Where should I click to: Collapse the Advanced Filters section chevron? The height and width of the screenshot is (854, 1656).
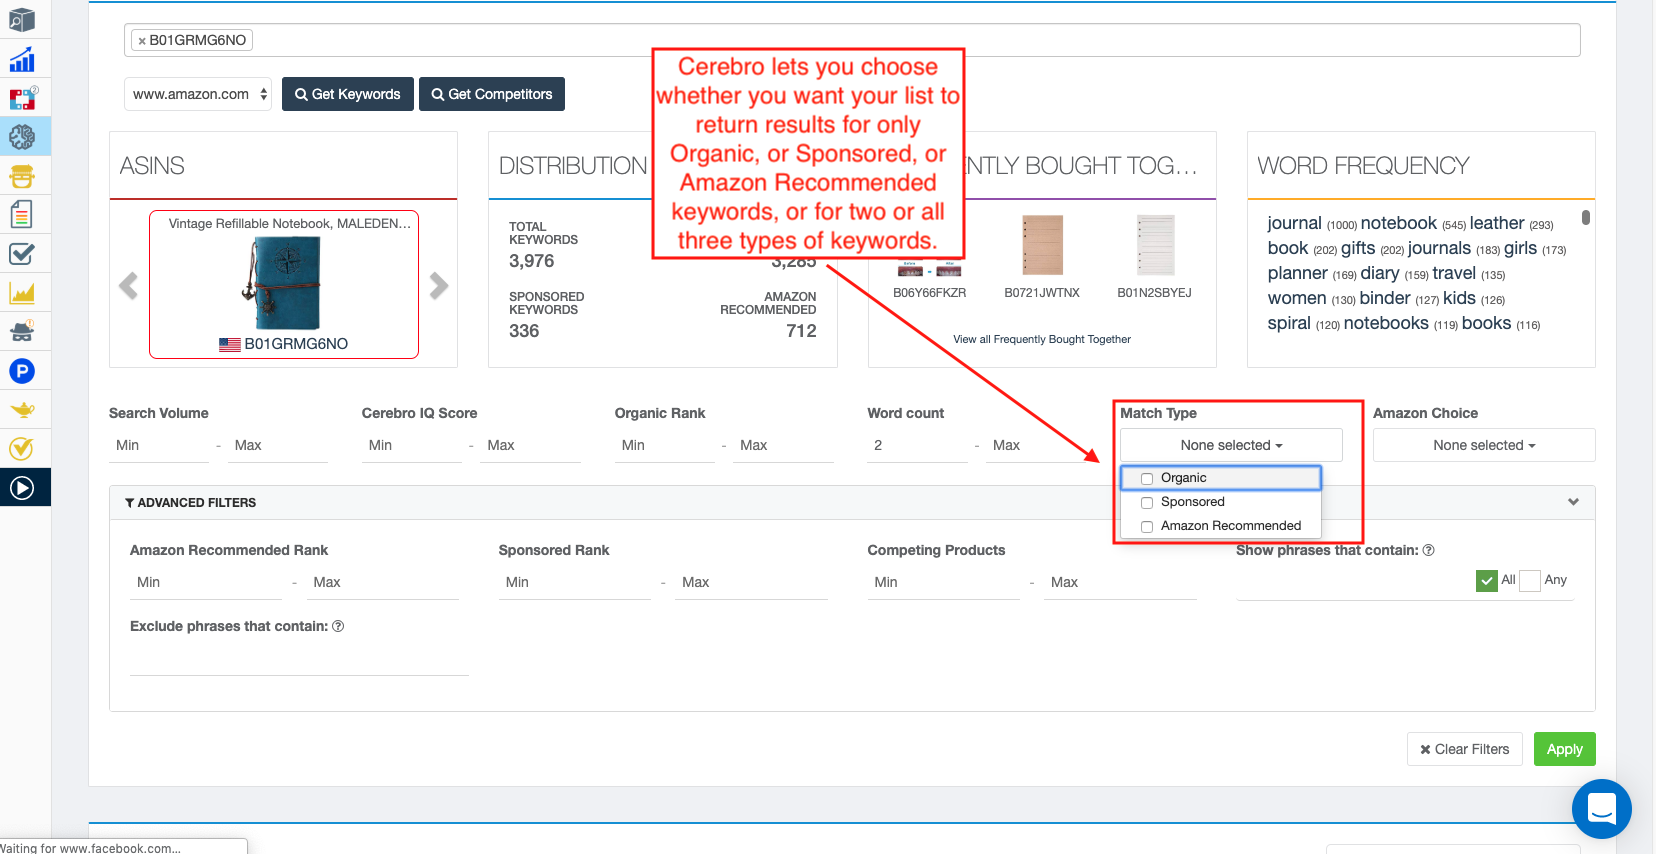pos(1573,502)
